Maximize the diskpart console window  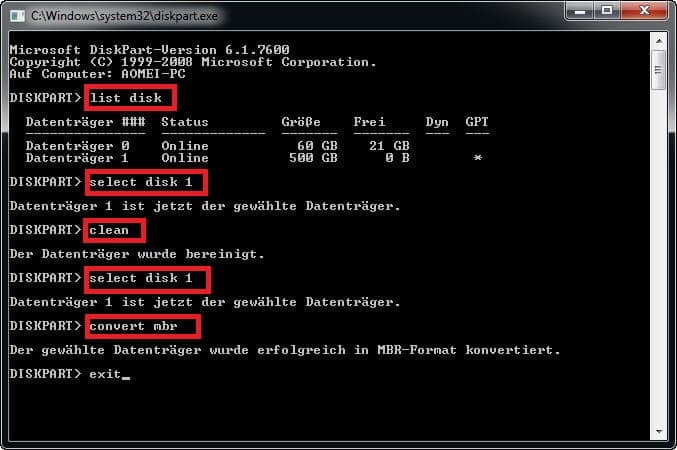pos(607,11)
